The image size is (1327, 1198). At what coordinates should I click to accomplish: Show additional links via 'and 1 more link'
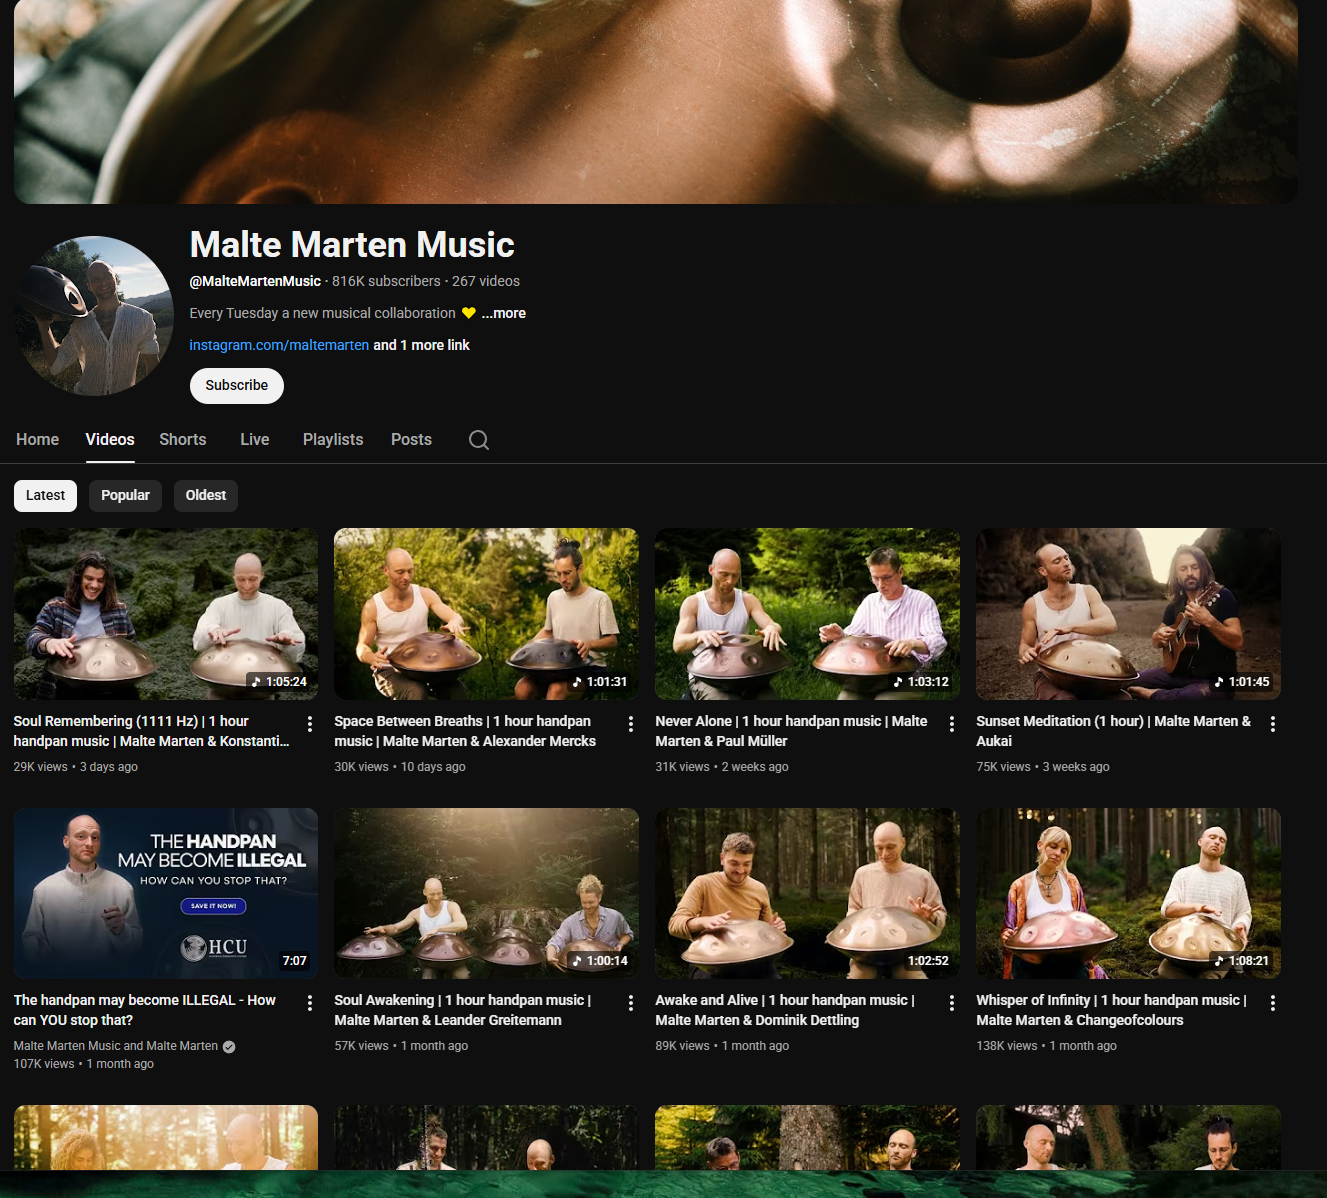click(x=421, y=345)
